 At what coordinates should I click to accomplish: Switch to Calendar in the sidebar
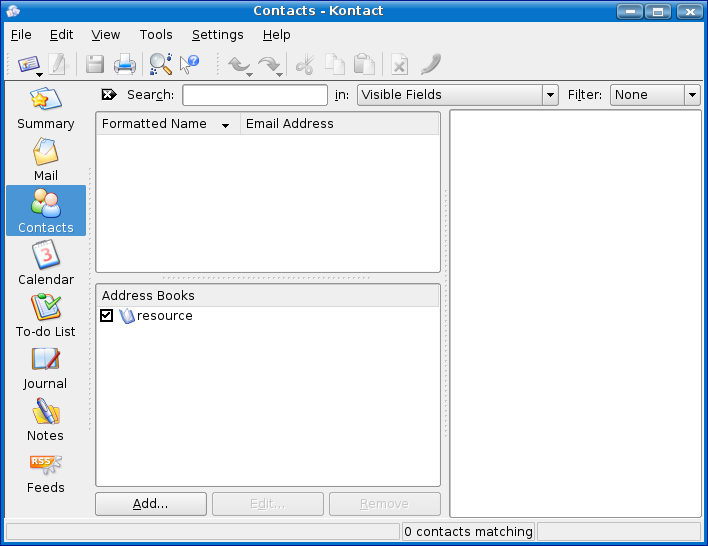pyautogui.click(x=46, y=263)
